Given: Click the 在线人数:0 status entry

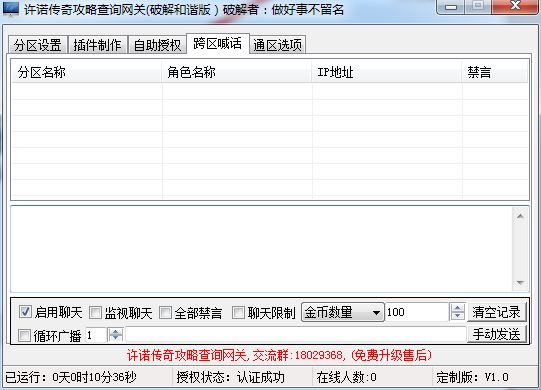Looking at the screenshot, I should 346,377.
